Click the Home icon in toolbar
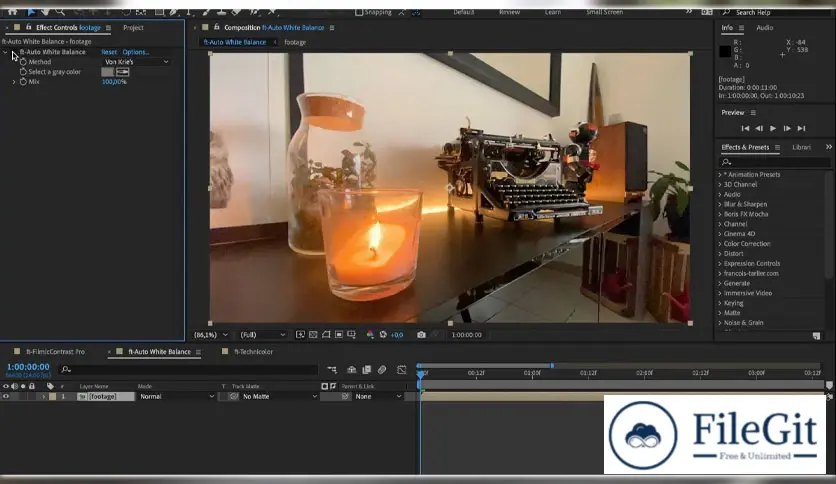 [12, 12]
